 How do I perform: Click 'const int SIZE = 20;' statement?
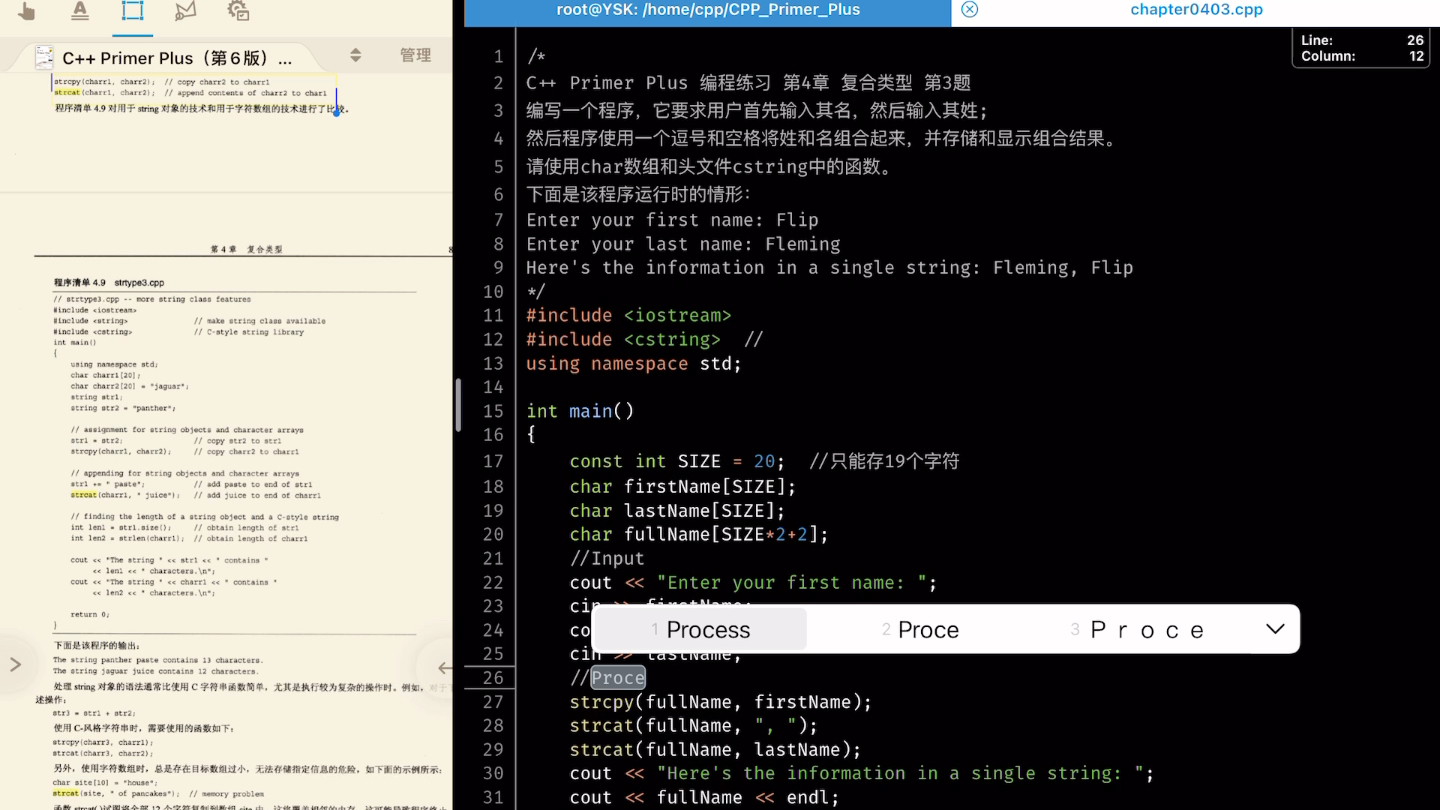(x=677, y=461)
